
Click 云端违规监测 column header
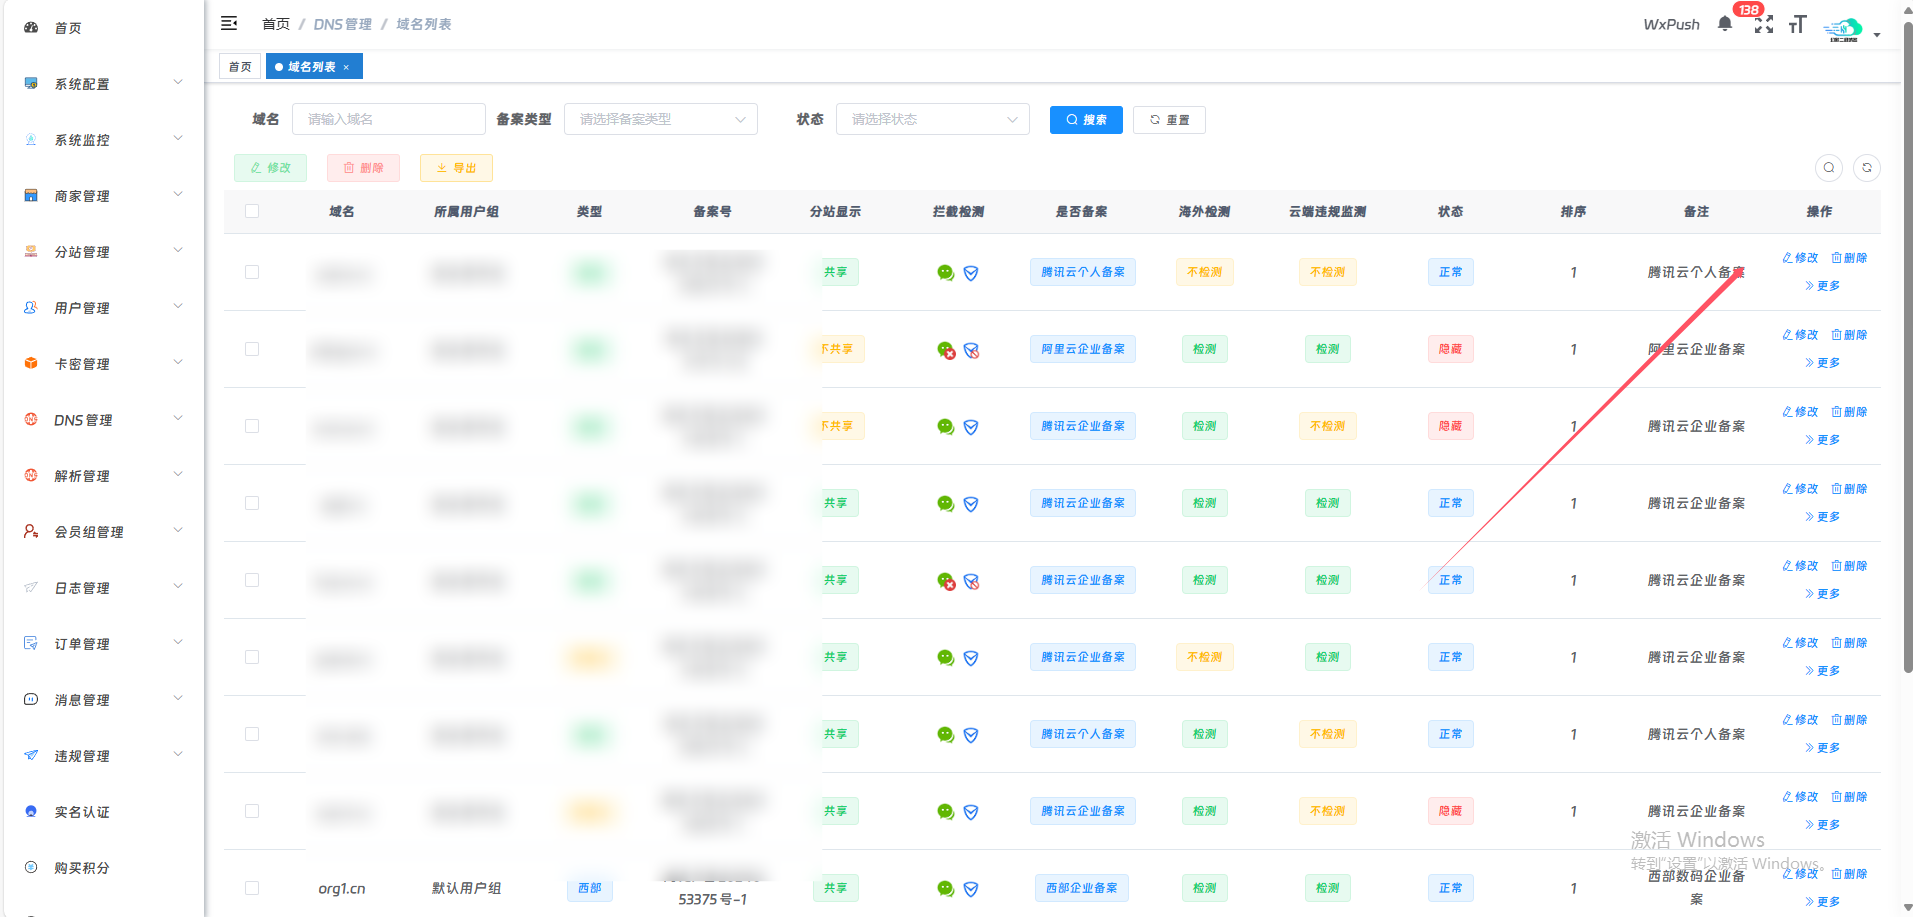tap(1327, 211)
